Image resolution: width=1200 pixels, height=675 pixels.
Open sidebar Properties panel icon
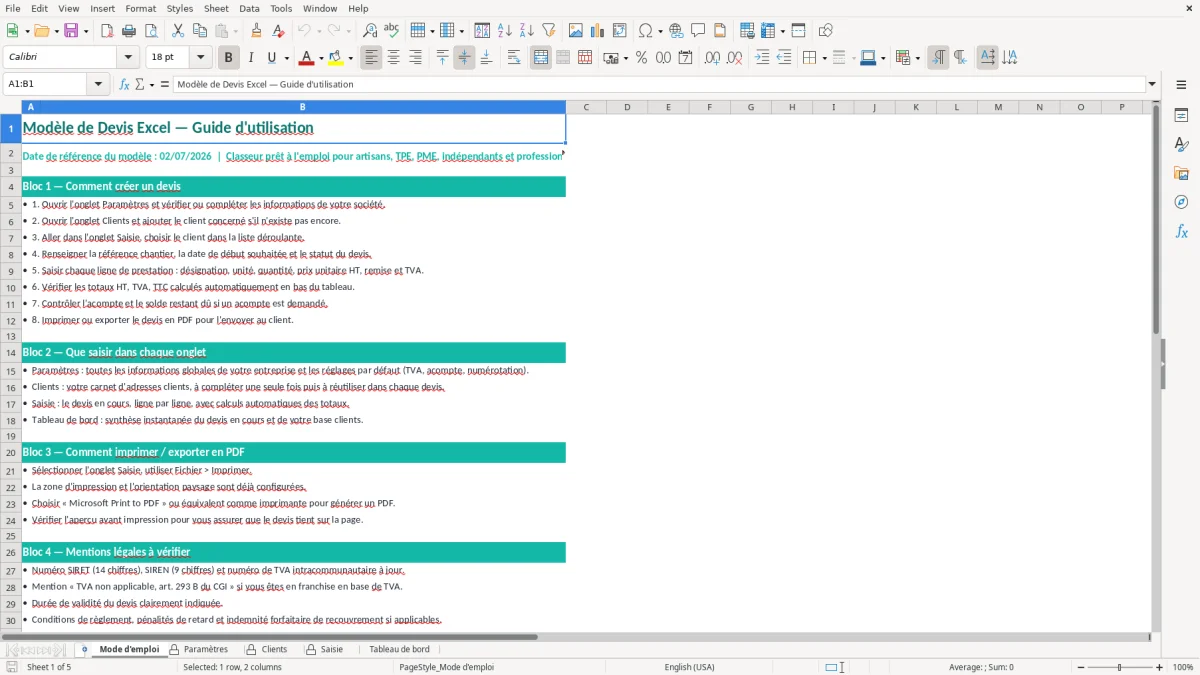1181,116
